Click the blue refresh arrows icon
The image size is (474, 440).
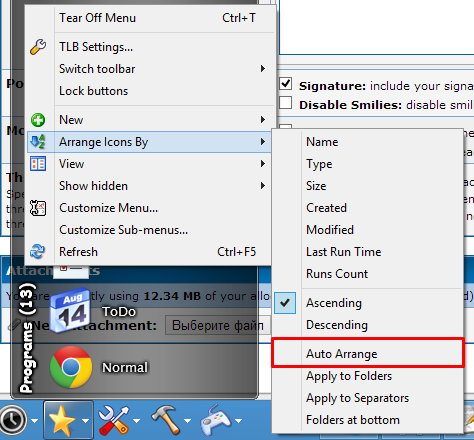[37, 252]
